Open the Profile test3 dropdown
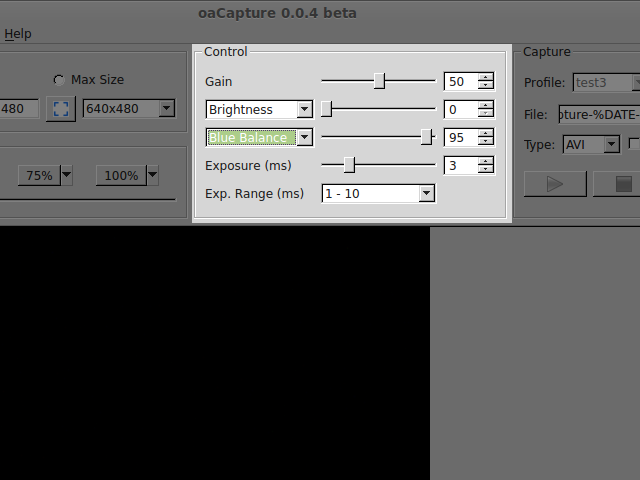This screenshot has width=640, height=480. point(606,82)
